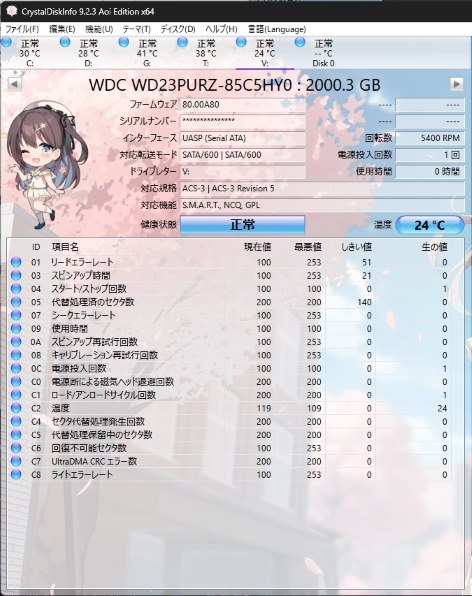Screen dimensions: 472x596
Task: Click the blue status icon for ID C7
Action: pos(16,461)
